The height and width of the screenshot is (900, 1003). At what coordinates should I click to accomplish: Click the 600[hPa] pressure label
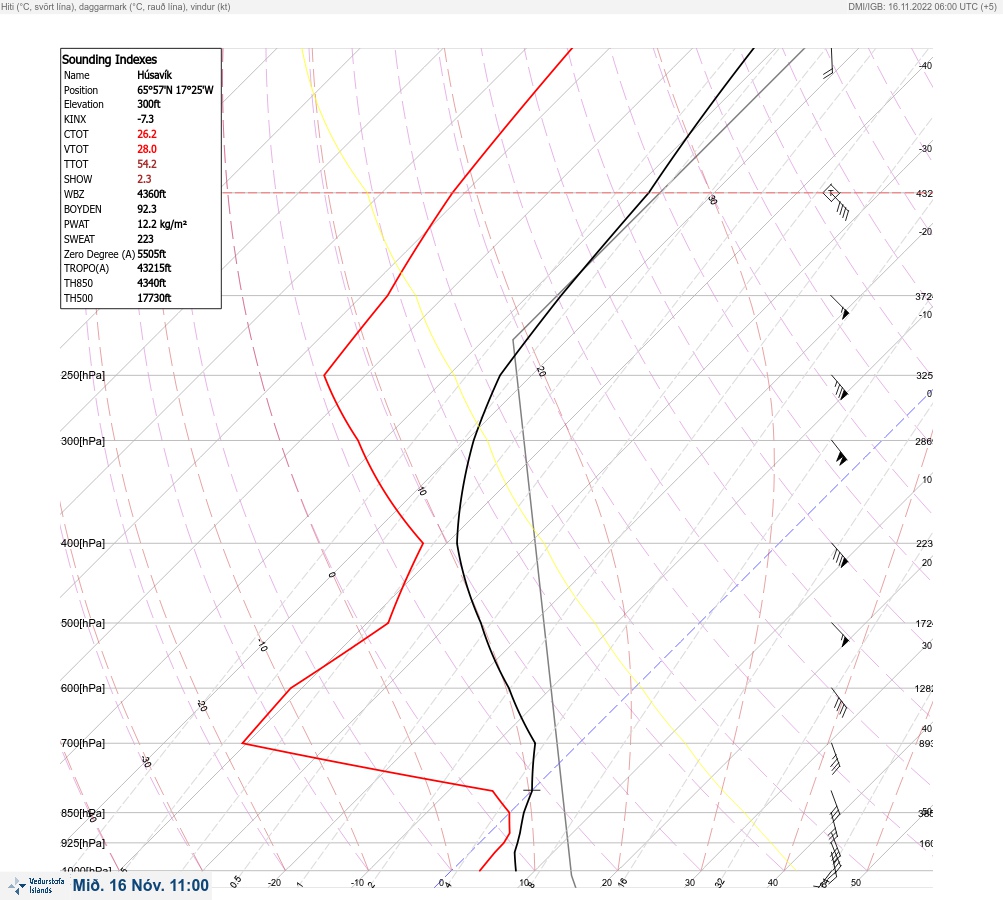(83, 688)
